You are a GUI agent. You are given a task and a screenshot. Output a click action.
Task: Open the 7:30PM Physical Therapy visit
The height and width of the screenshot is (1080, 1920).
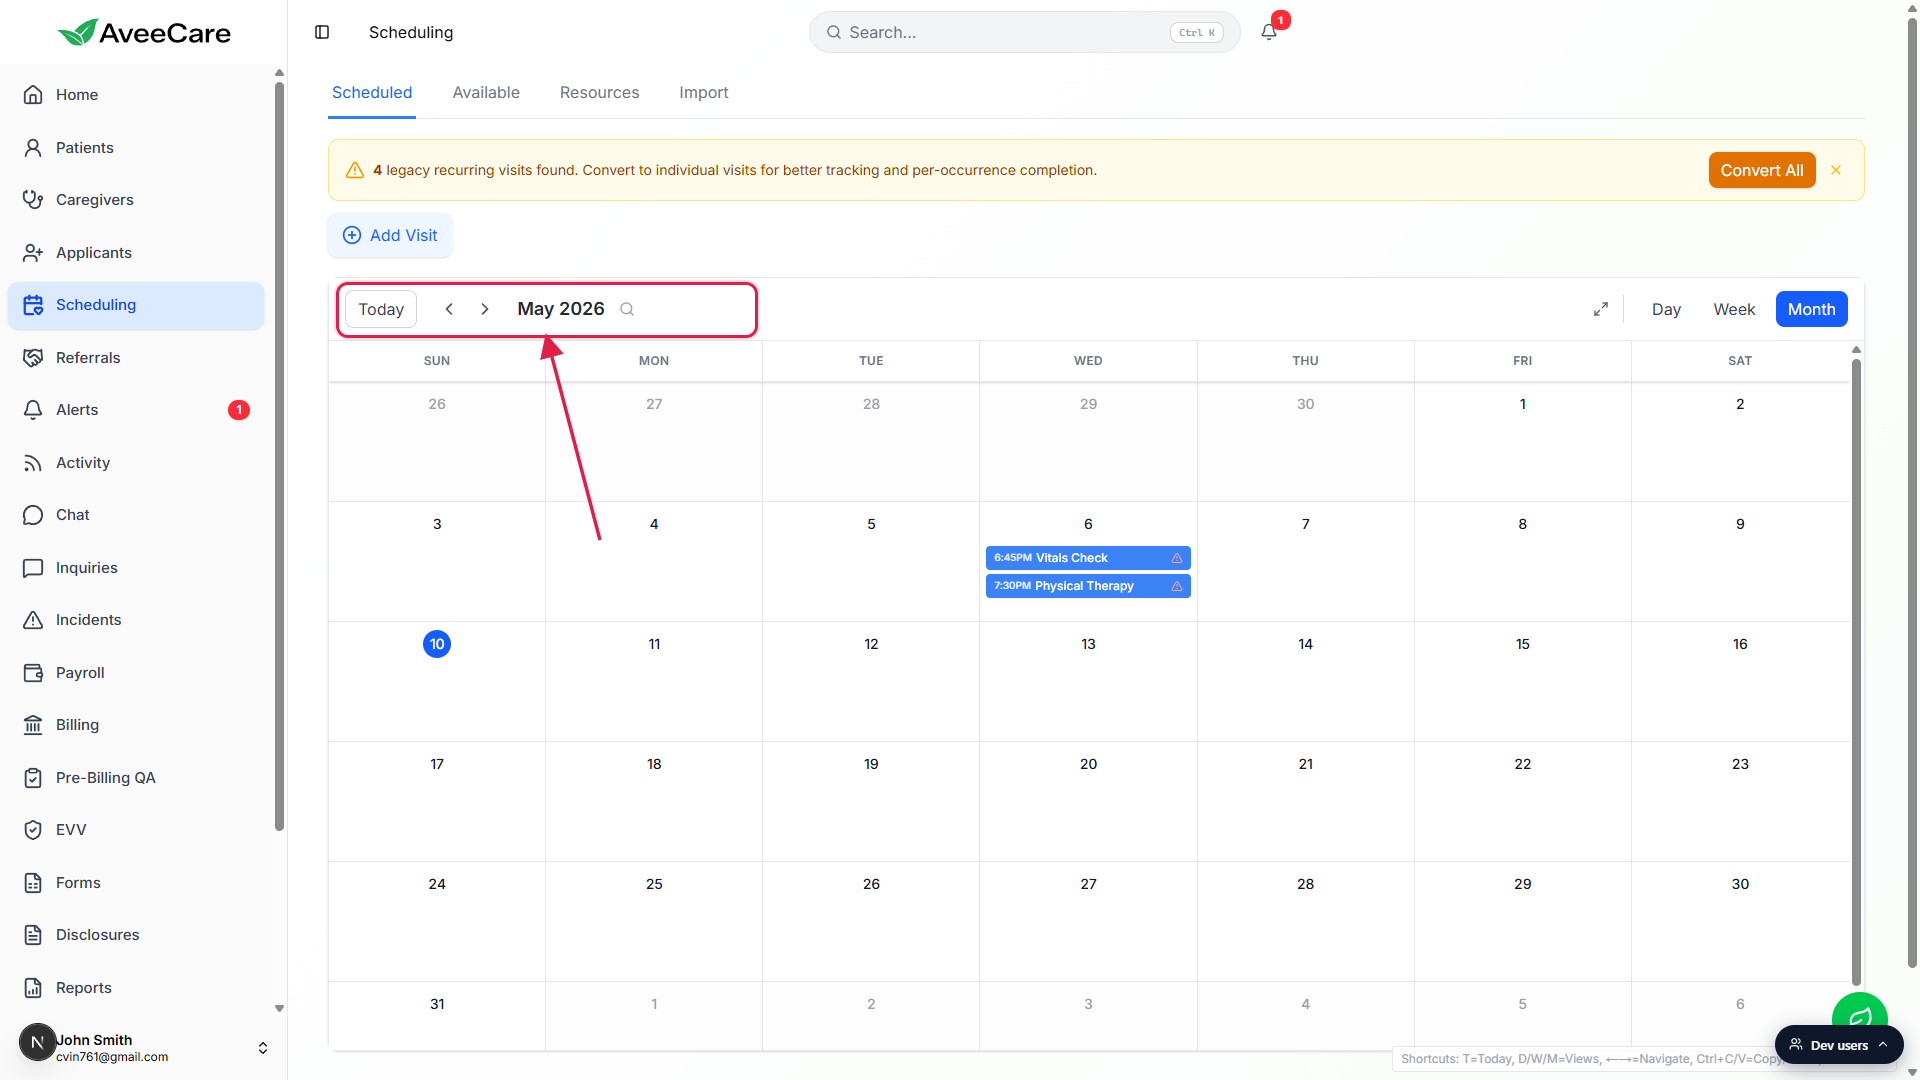coord(1088,586)
